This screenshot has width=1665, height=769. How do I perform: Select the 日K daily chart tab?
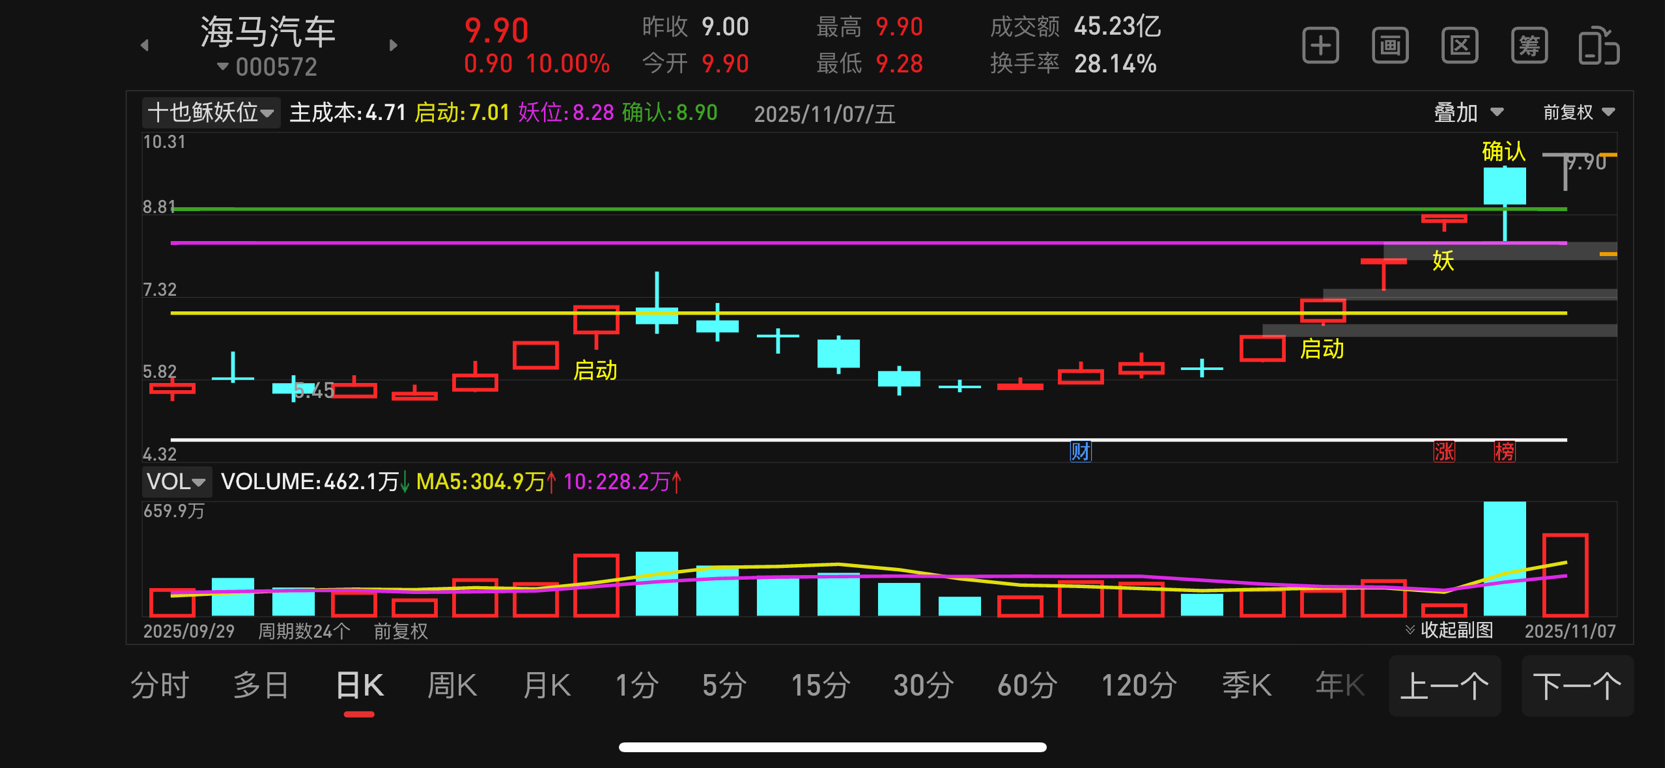coord(359,686)
